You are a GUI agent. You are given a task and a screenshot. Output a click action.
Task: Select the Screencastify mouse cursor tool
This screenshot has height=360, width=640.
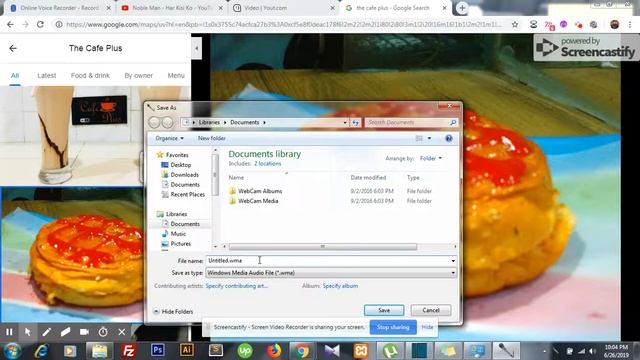pyautogui.click(x=28, y=332)
